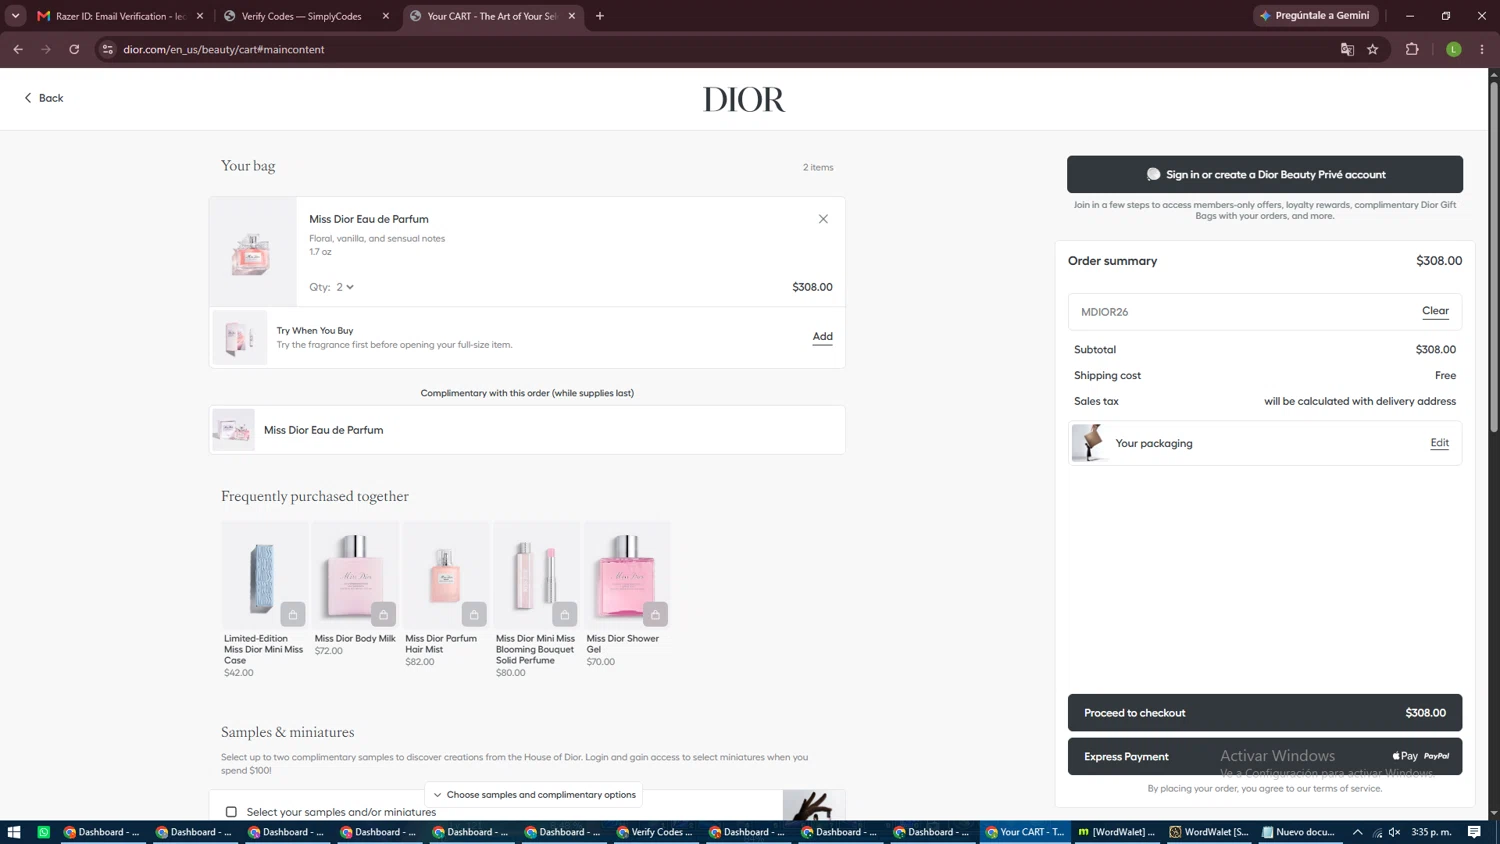Screen dimensions: 1500x844
Task: Close the Razer ID Email Verification tab
Action: [200, 16]
